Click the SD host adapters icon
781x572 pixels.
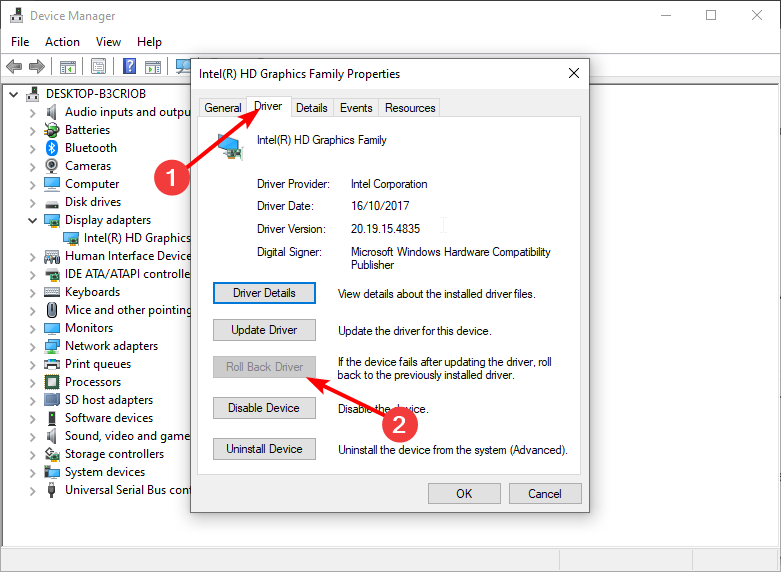52,400
